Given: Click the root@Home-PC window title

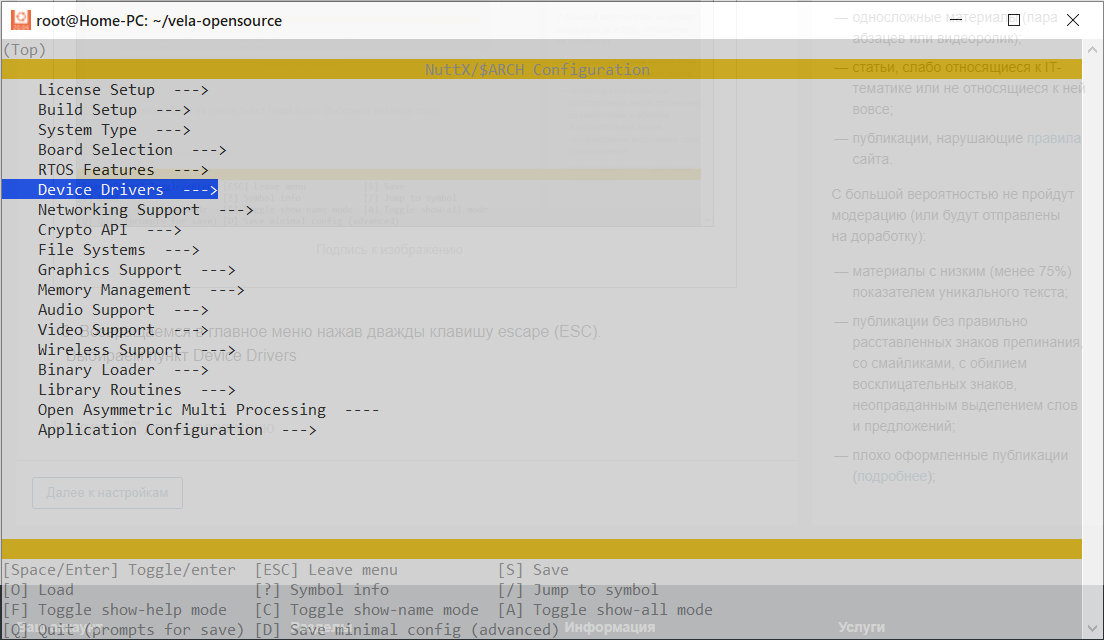Looking at the screenshot, I should (x=159, y=20).
